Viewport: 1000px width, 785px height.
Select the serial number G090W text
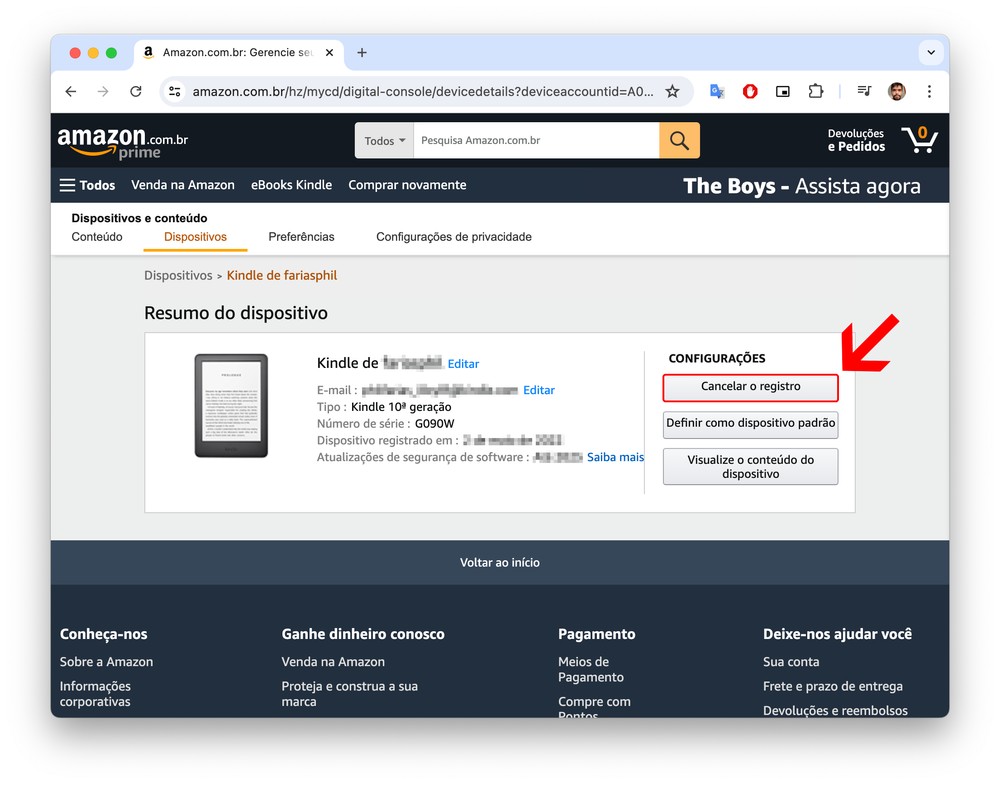coord(435,423)
